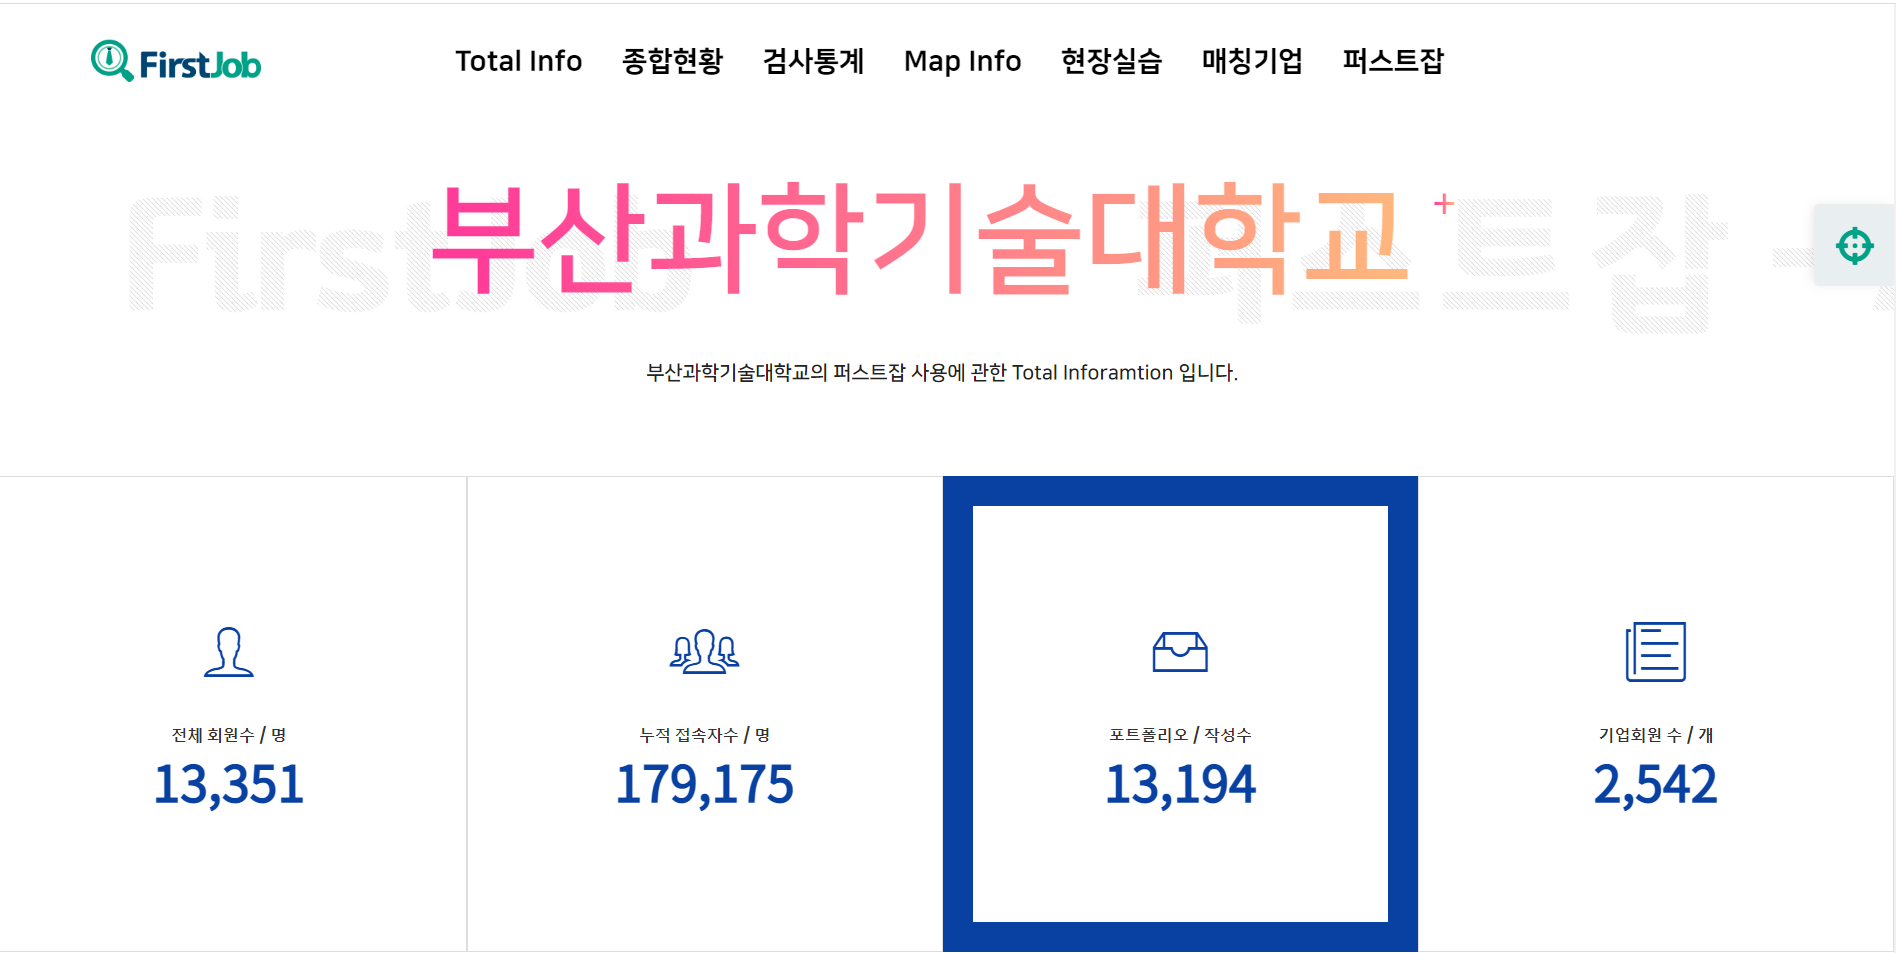
Task: Click the group of users icon
Action: pos(704,652)
